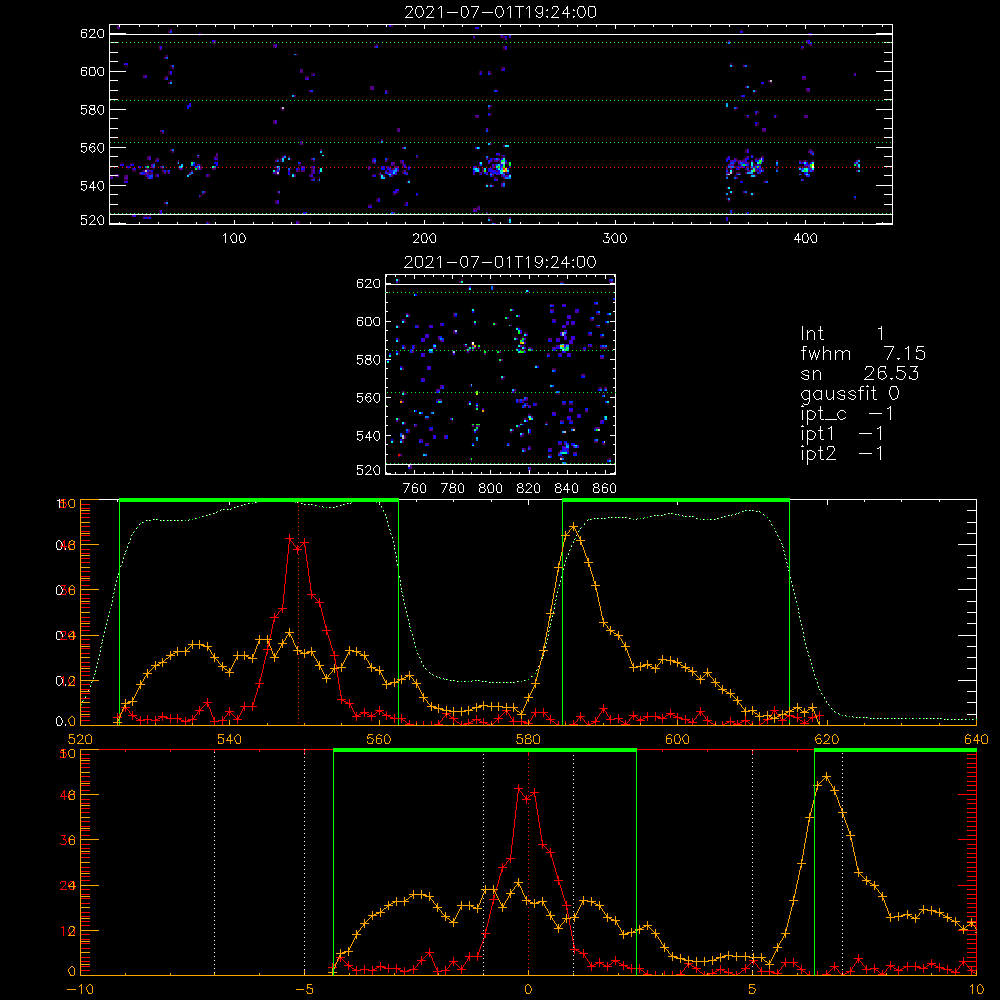Click the timestamp title above the small middle image
The width and height of the screenshot is (1000, 1000).
tap(501, 262)
